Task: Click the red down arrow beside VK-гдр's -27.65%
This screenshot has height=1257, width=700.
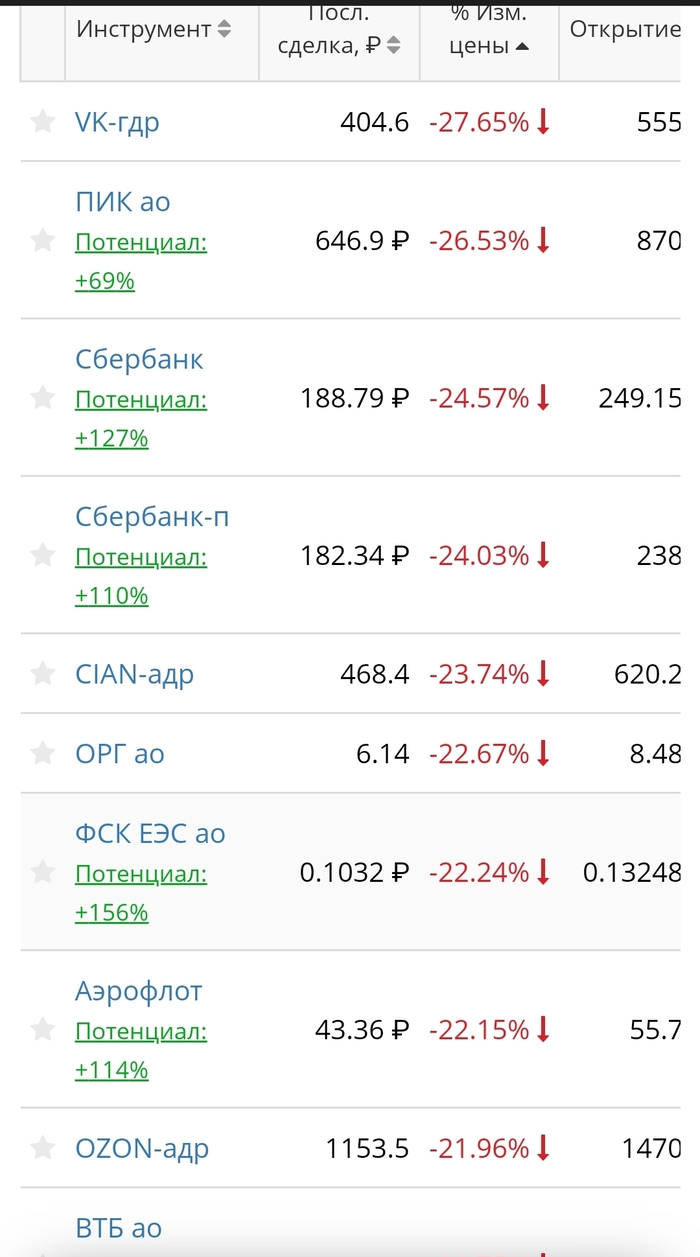Action: (x=542, y=122)
